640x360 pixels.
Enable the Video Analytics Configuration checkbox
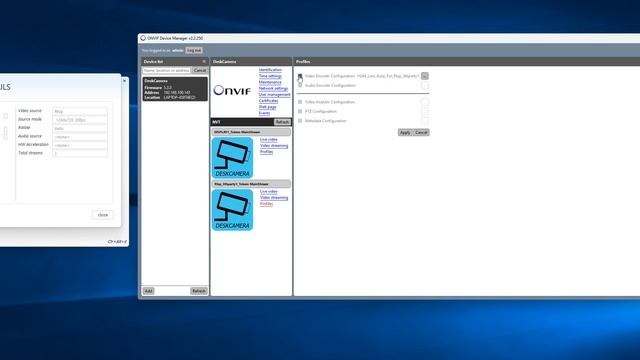[300, 102]
